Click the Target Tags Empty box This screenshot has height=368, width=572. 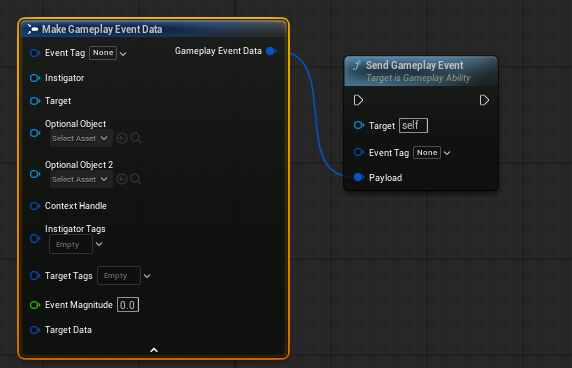pos(119,276)
